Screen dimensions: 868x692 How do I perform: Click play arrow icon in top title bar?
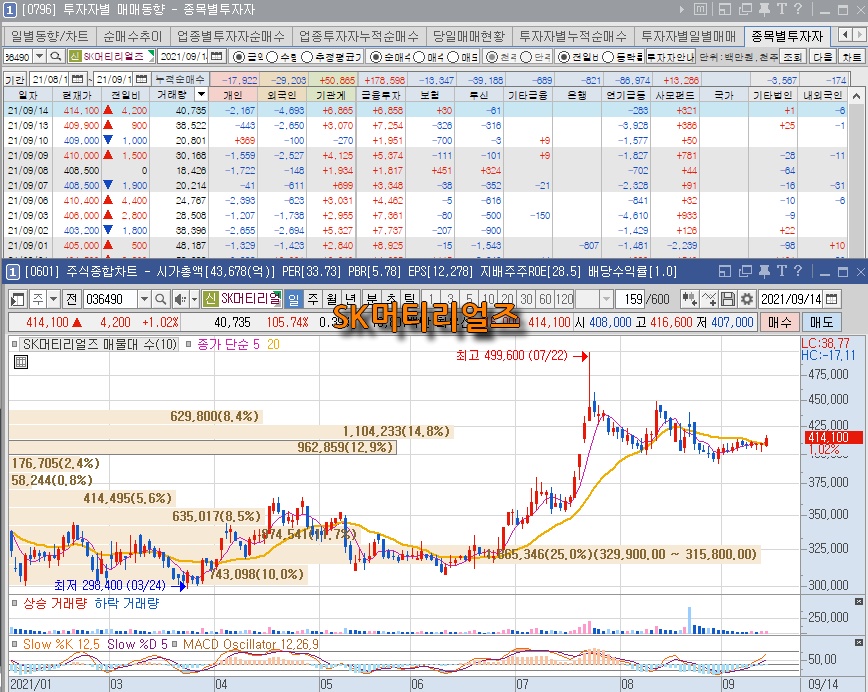coord(681,9)
